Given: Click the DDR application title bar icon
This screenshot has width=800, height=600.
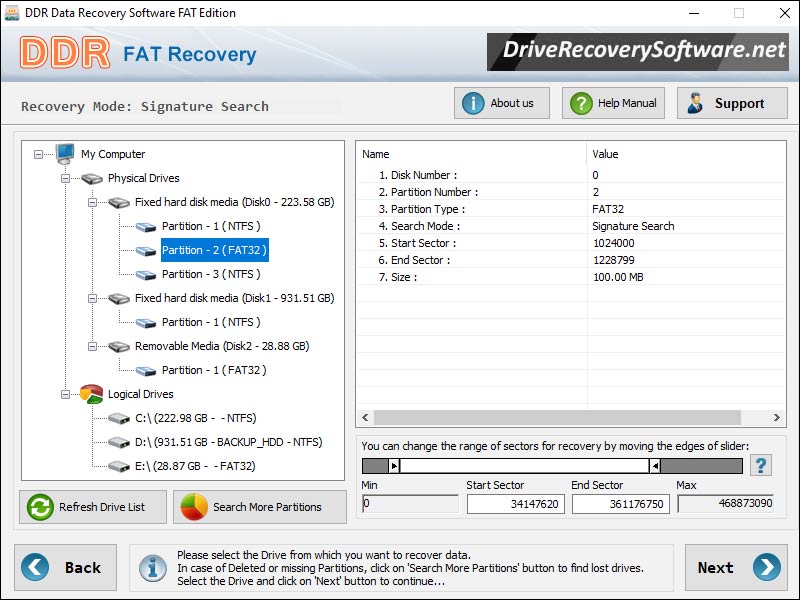Looking at the screenshot, I should point(11,13).
